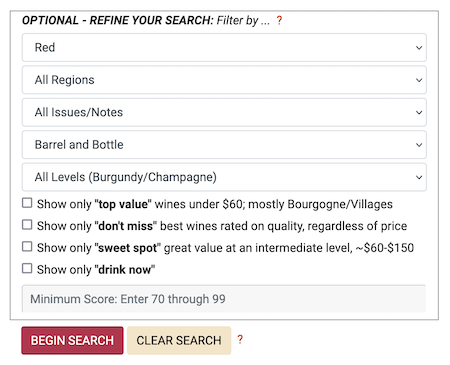Open the All Levels (Burgundy/Champagne) dropdown

pyautogui.click(x=224, y=177)
